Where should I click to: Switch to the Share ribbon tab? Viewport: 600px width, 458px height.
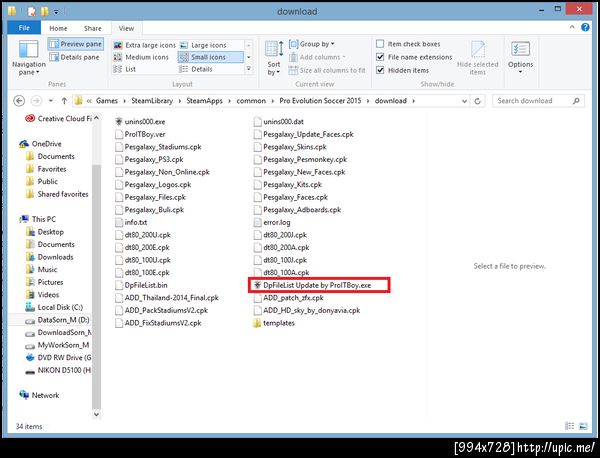[x=93, y=28]
